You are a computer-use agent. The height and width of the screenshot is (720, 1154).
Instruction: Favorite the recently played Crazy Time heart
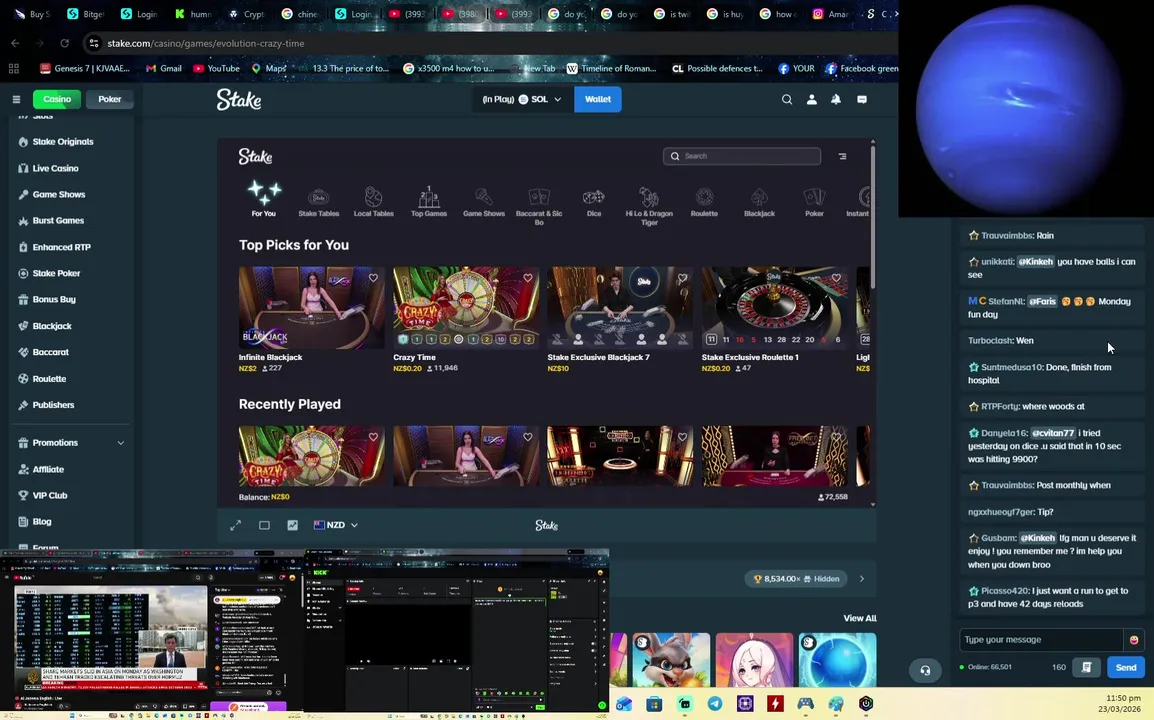pyautogui.click(x=373, y=437)
